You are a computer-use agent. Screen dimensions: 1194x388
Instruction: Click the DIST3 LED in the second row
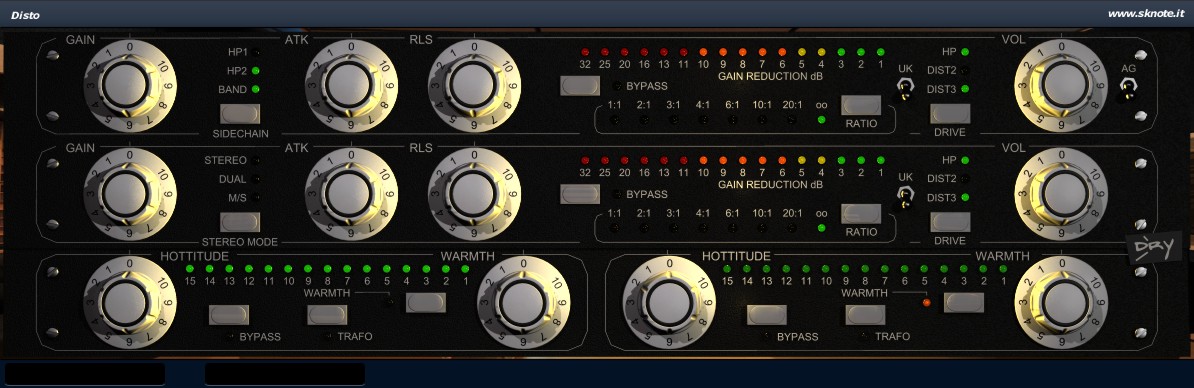pos(966,198)
